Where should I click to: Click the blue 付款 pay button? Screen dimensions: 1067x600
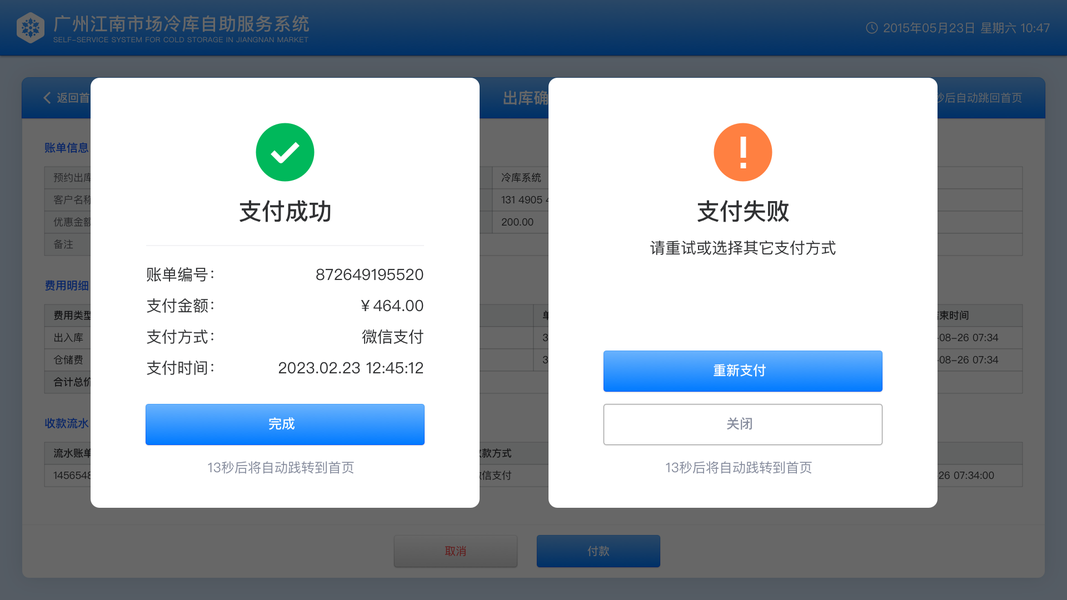coord(598,551)
